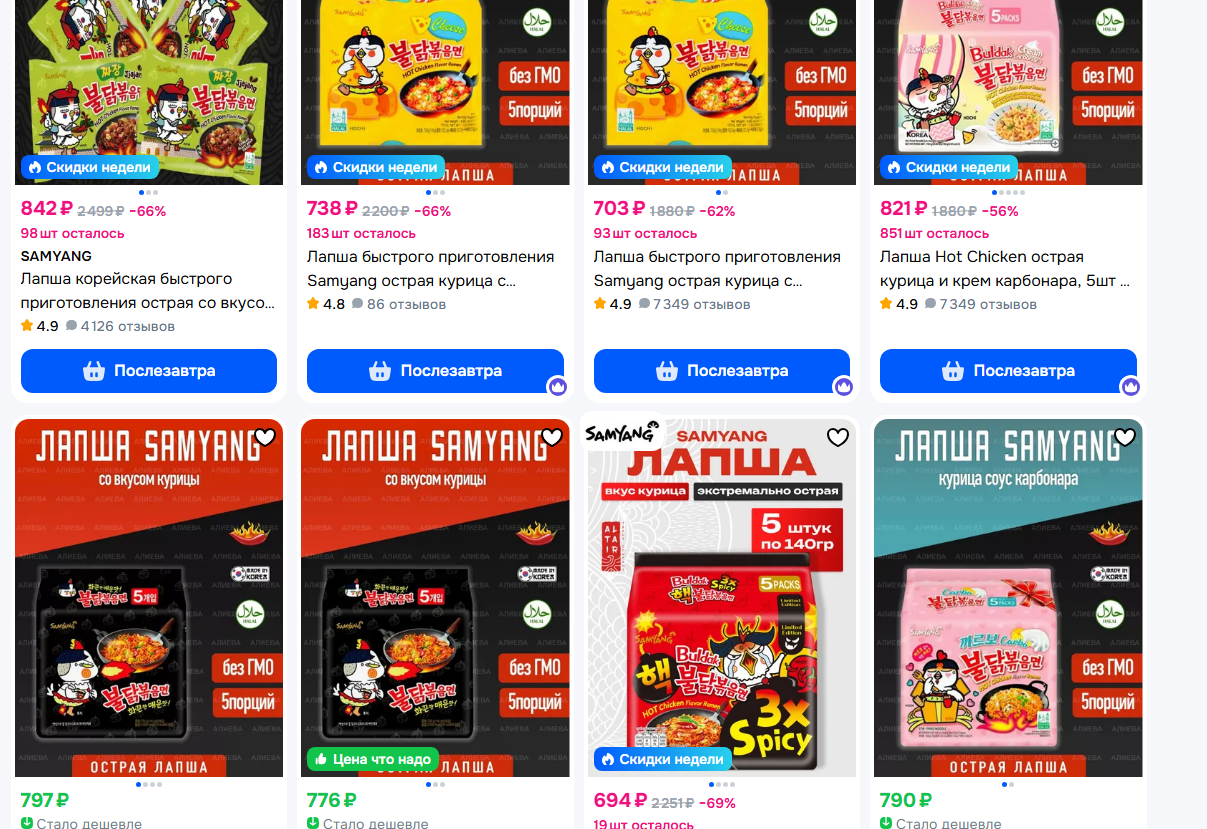
Task: Add 738 ₽ noodles to cart via Послезавтра
Action: [x=435, y=371]
